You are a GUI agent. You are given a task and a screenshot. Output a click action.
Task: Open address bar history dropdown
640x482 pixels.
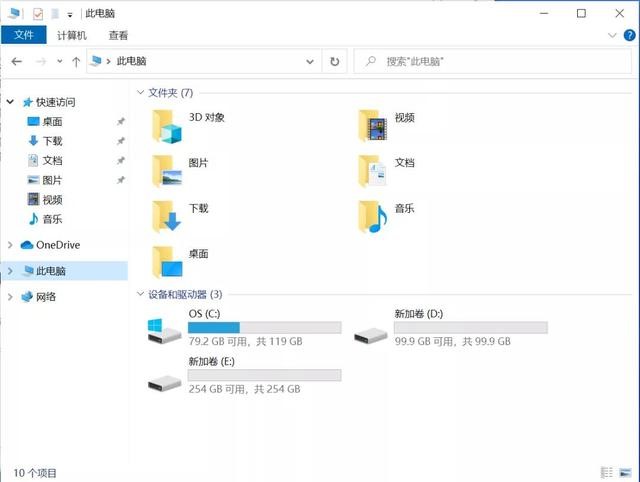[x=310, y=62]
